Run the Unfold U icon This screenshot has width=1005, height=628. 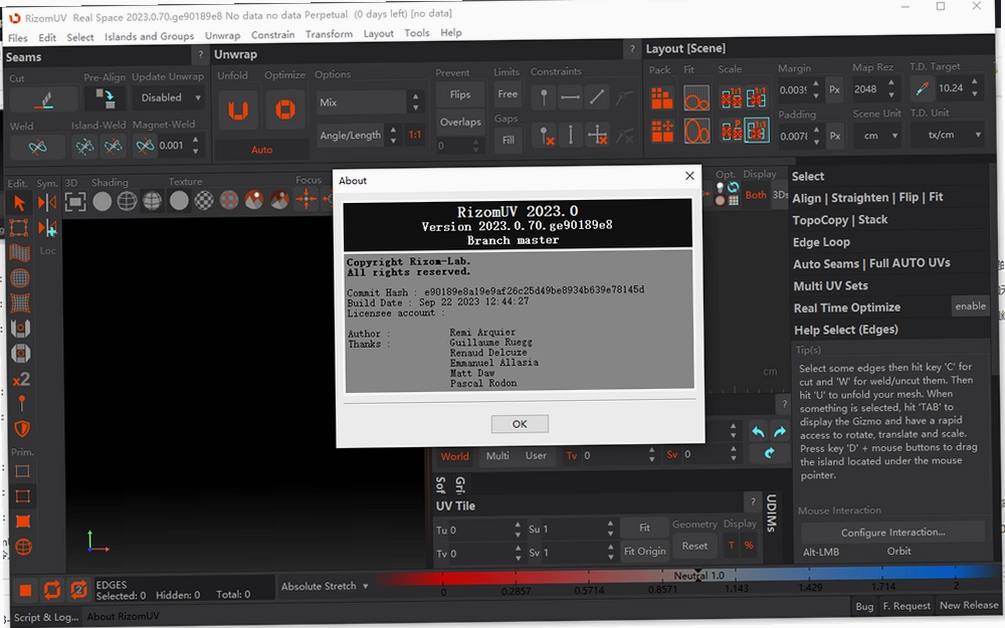coord(238,110)
